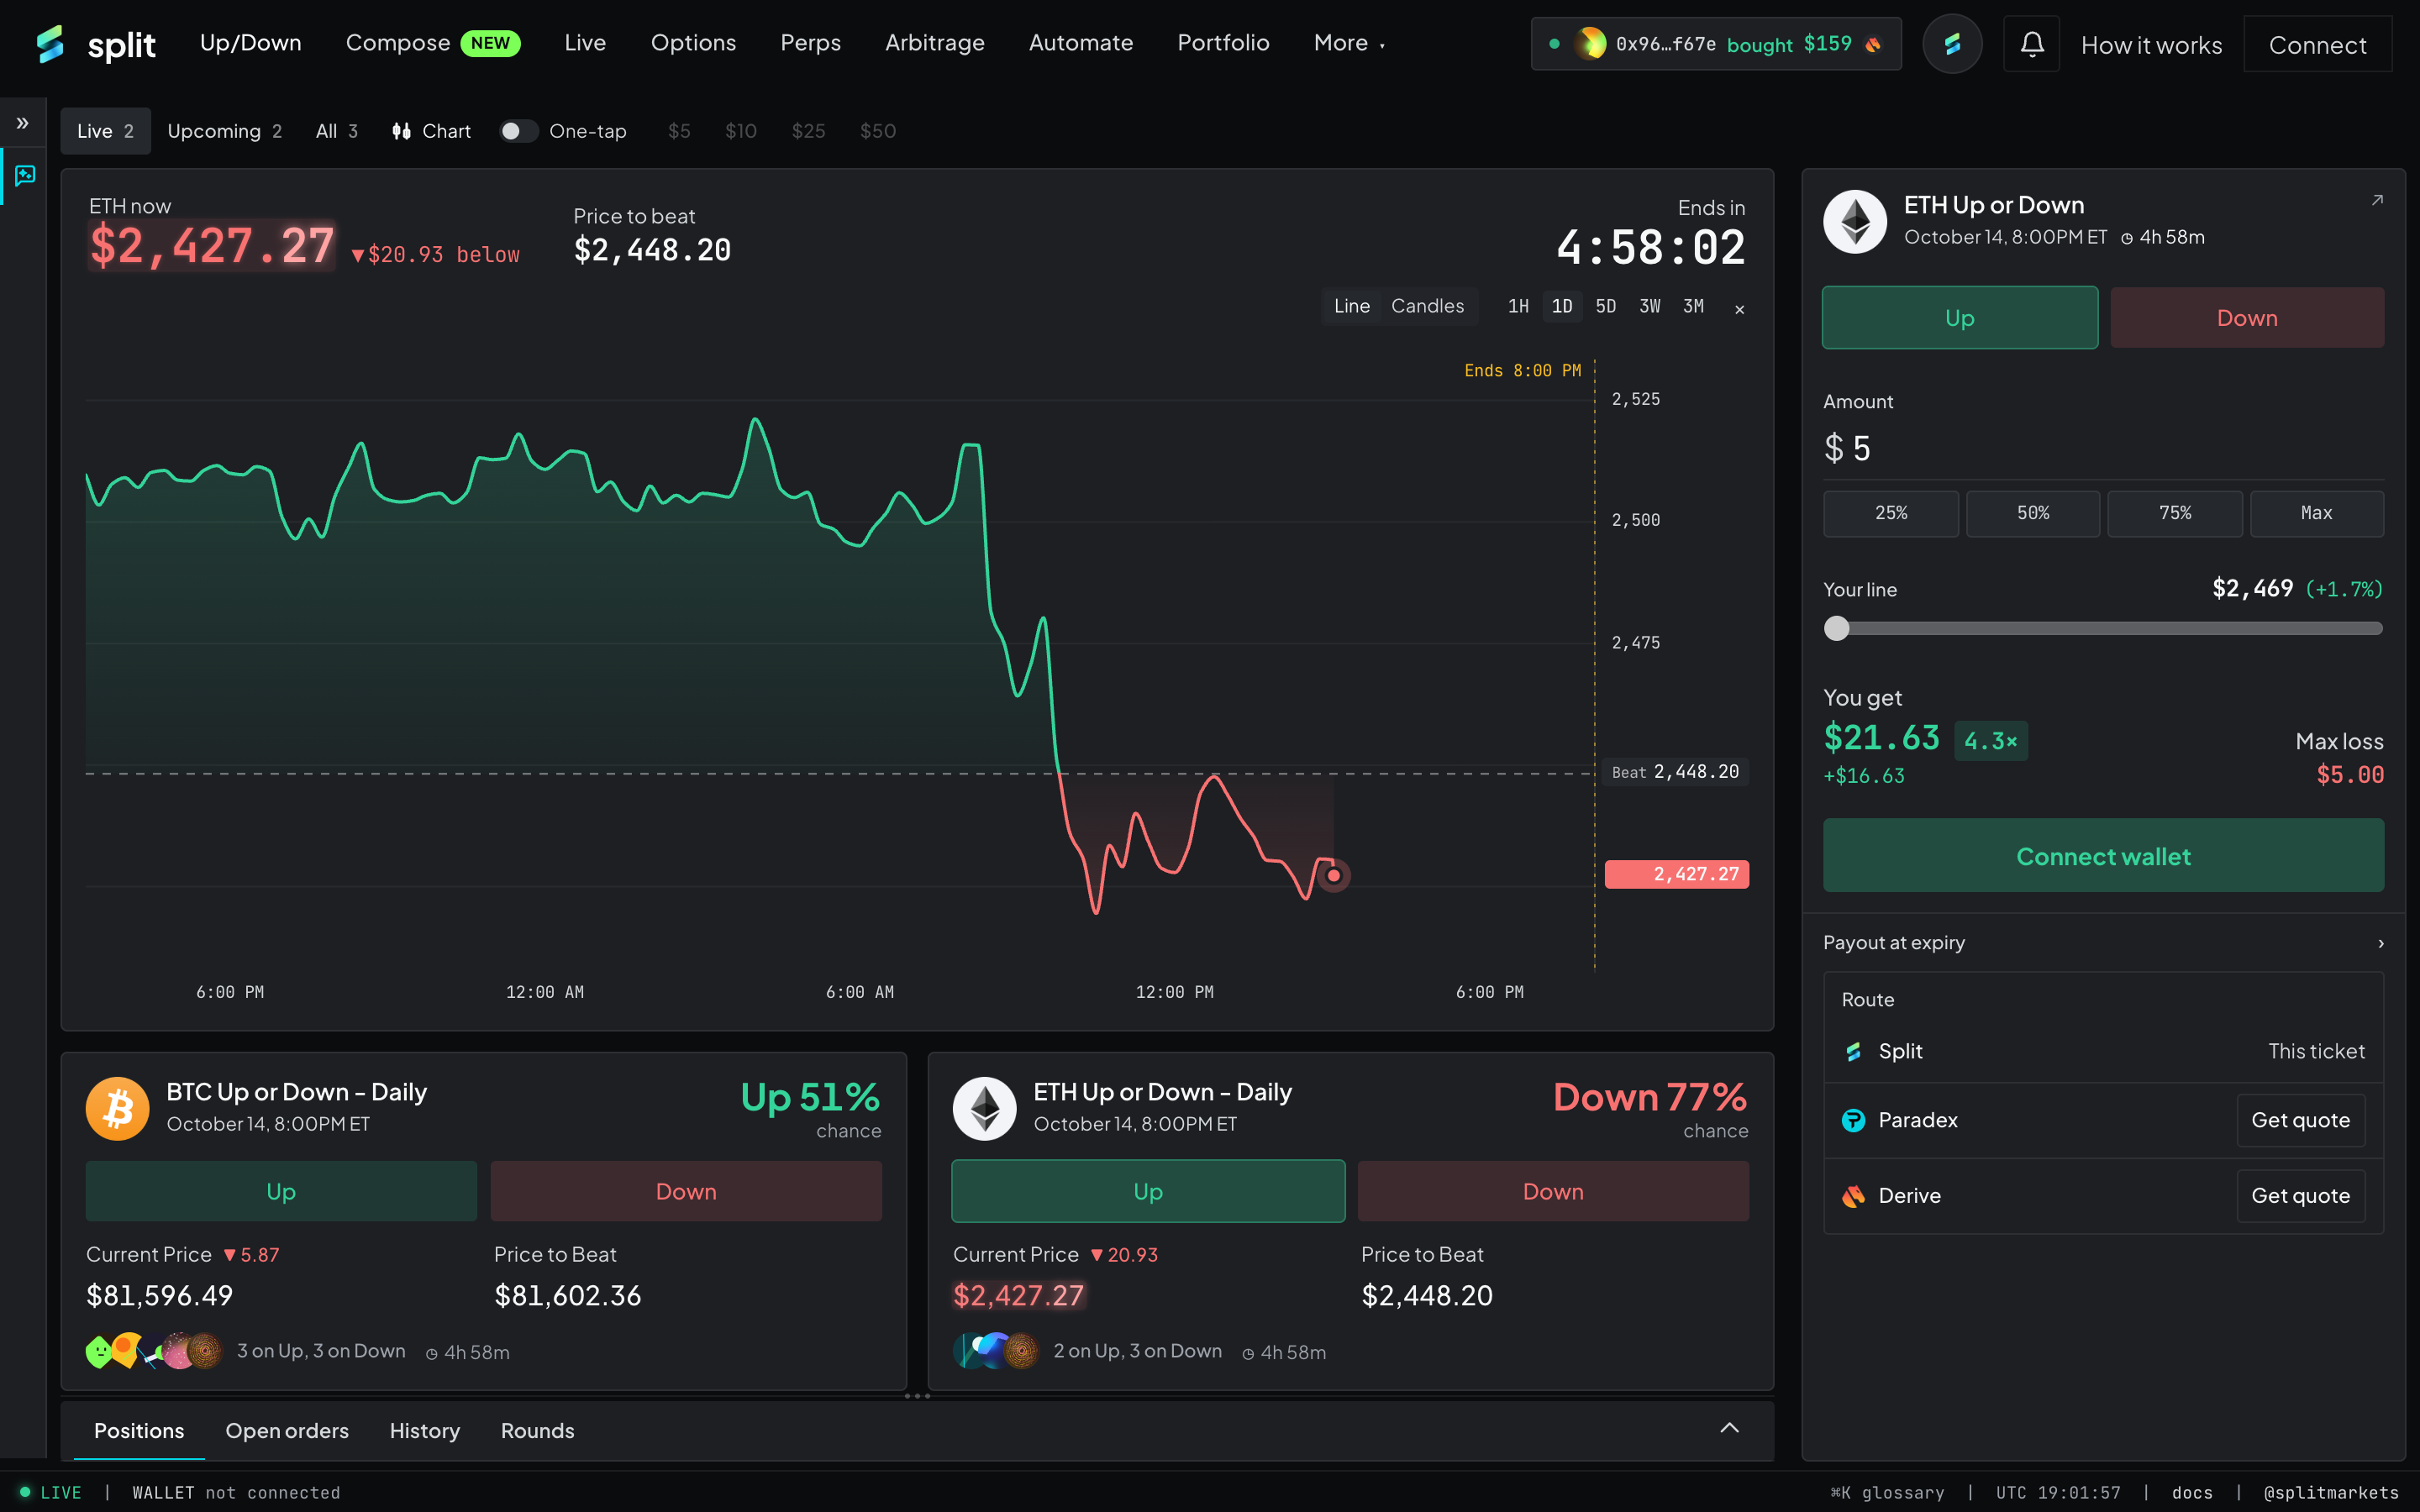Choose Up on BTC Up or Down Daily
The height and width of the screenshot is (1512, 2420).
pos(281,1191)
